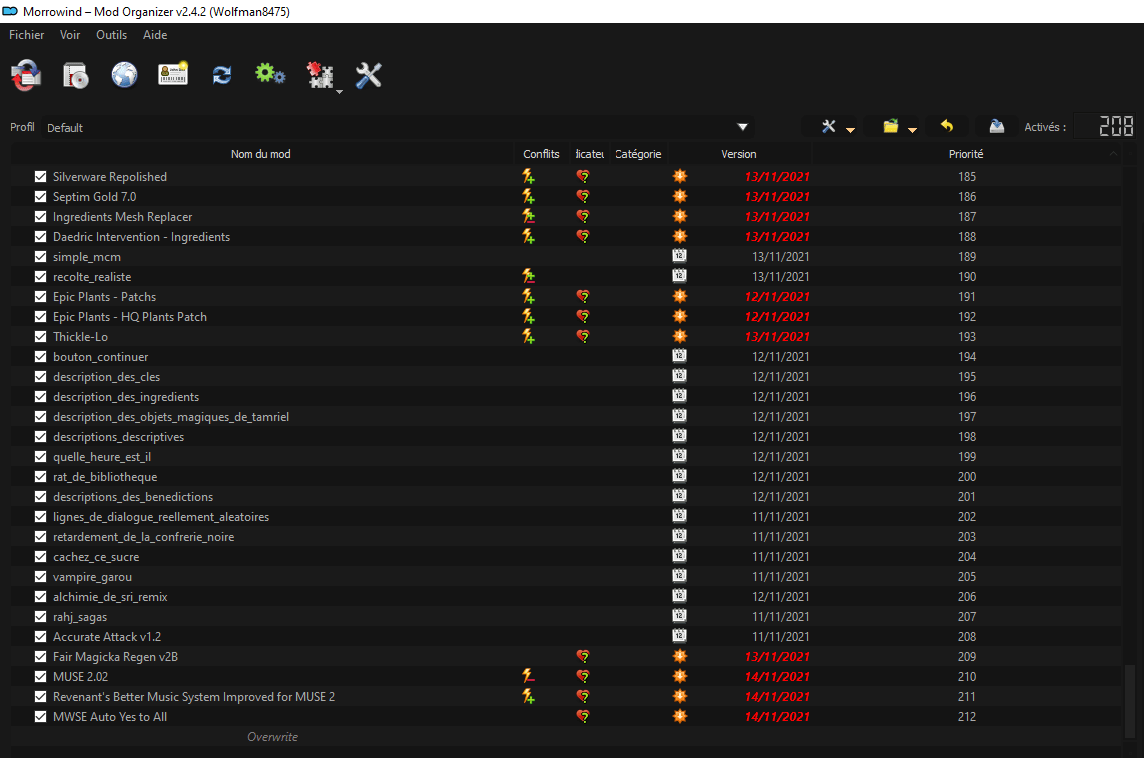Open Settings wrench and screwdriver icon

coord(369,75)
